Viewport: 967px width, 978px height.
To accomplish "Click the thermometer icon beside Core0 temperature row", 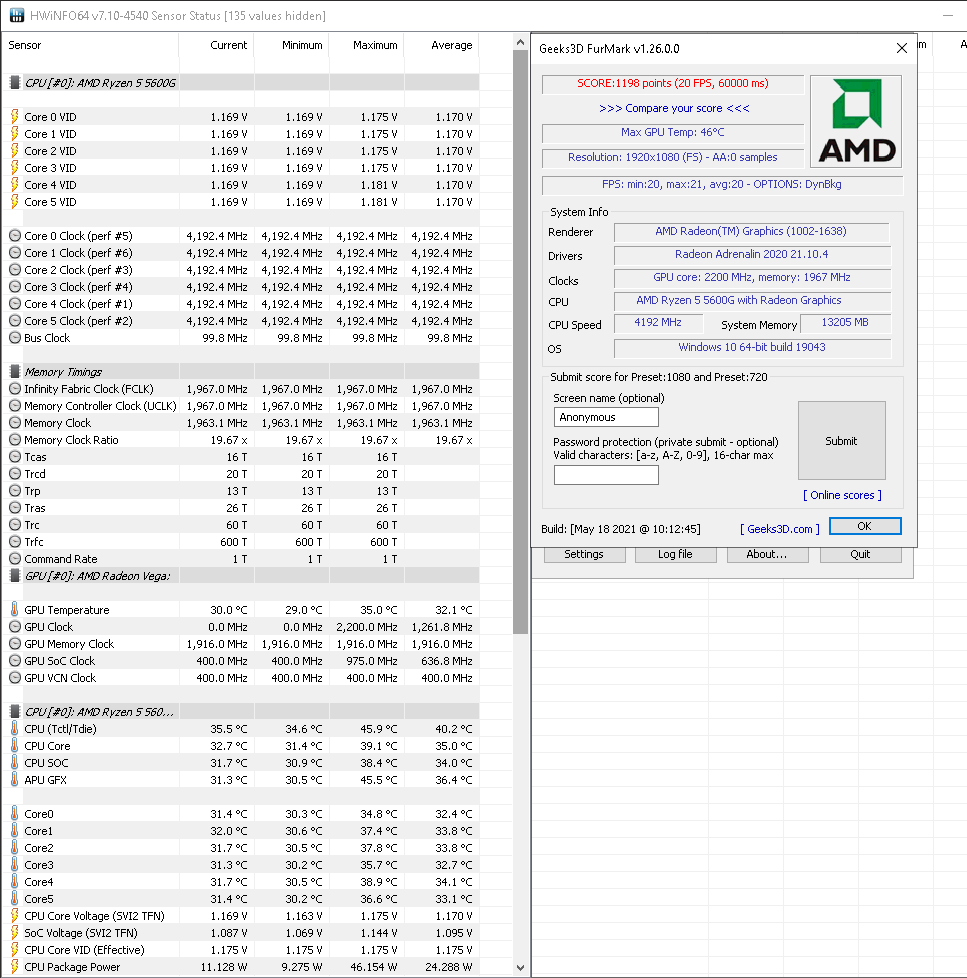I will click(x=14, y=813).
